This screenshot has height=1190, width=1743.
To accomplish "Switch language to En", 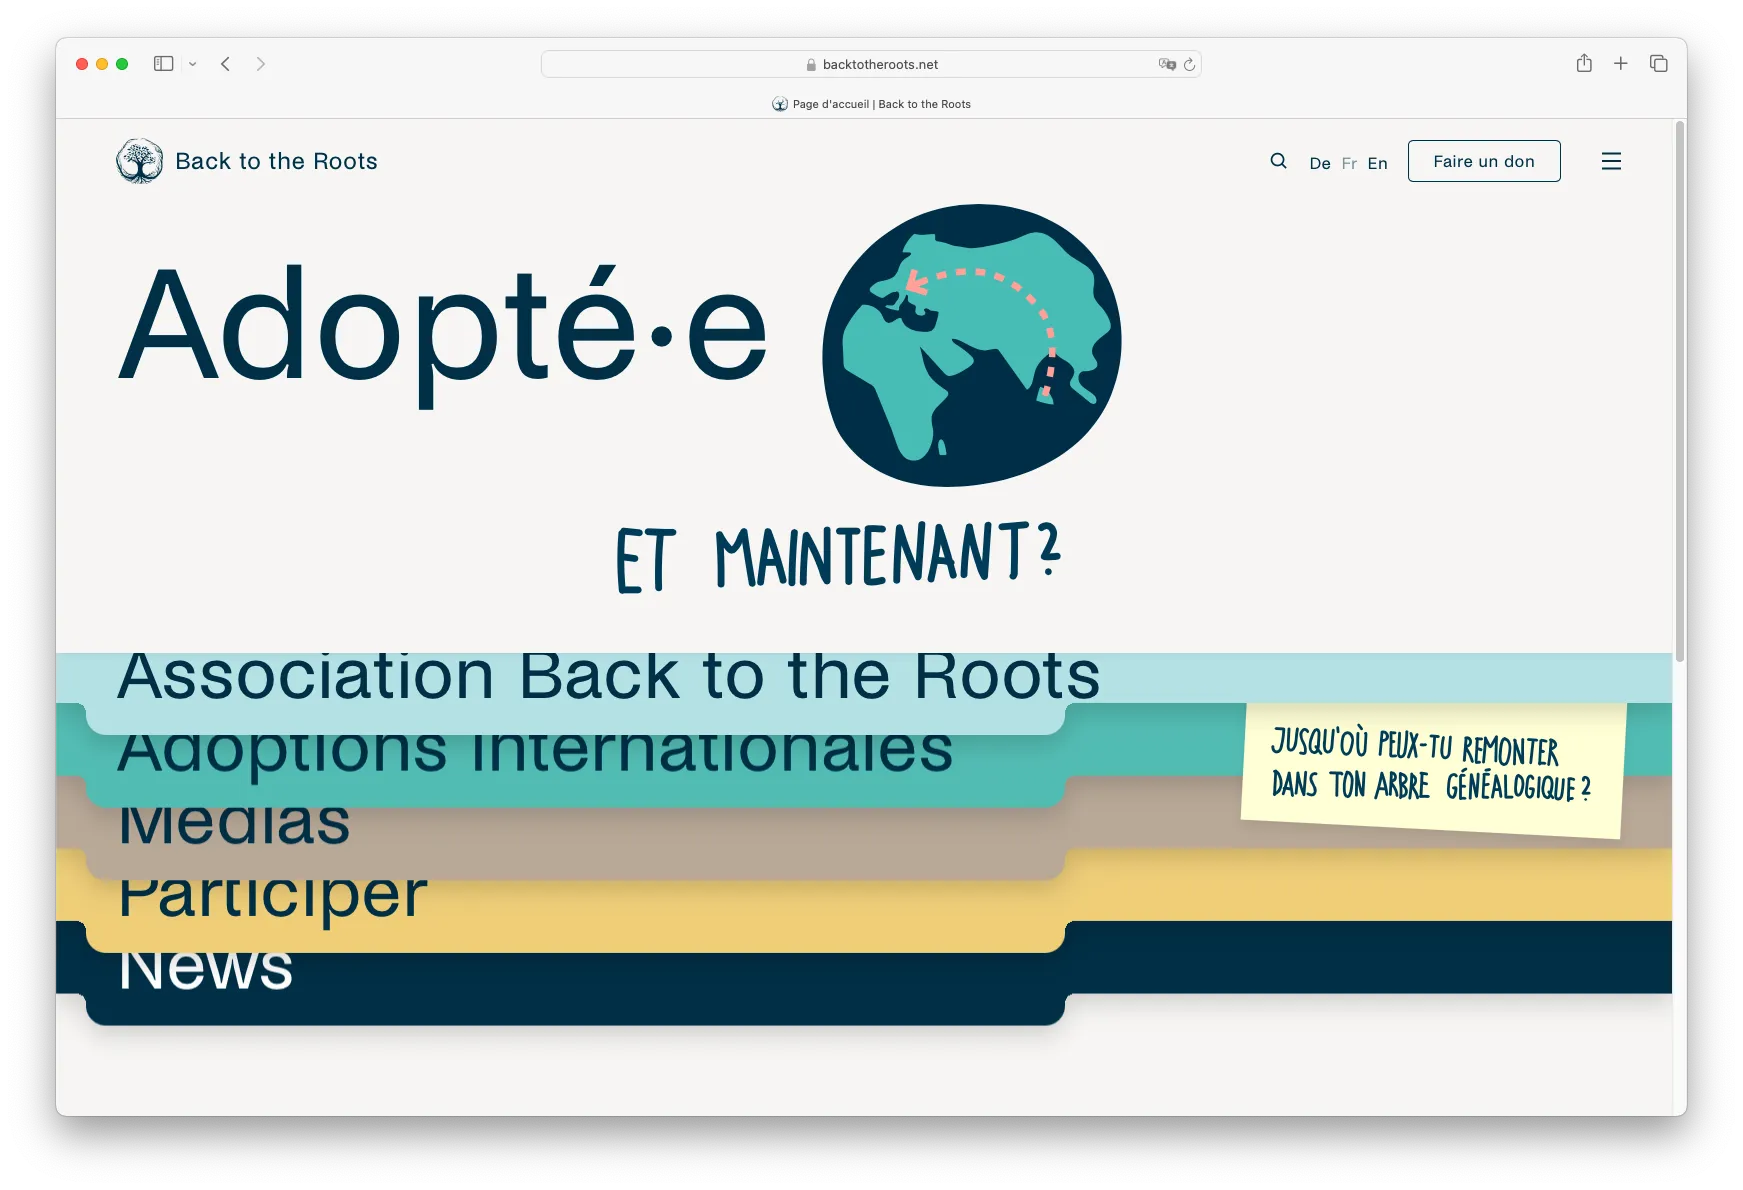I will [x=1378, y=163].
